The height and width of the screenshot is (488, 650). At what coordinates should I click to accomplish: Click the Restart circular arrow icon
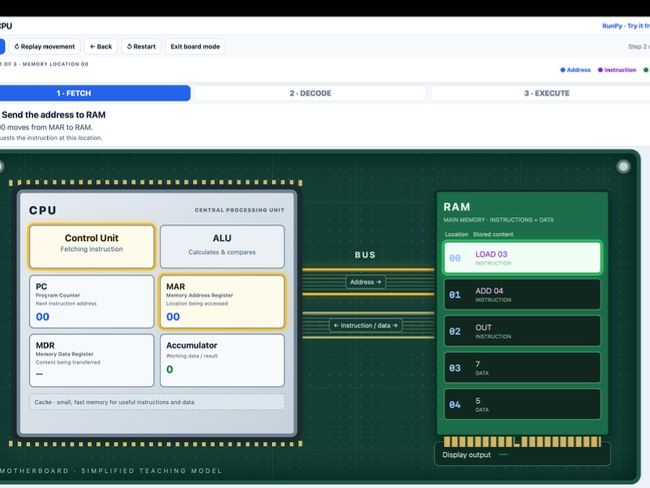click(x=129, y=46)
